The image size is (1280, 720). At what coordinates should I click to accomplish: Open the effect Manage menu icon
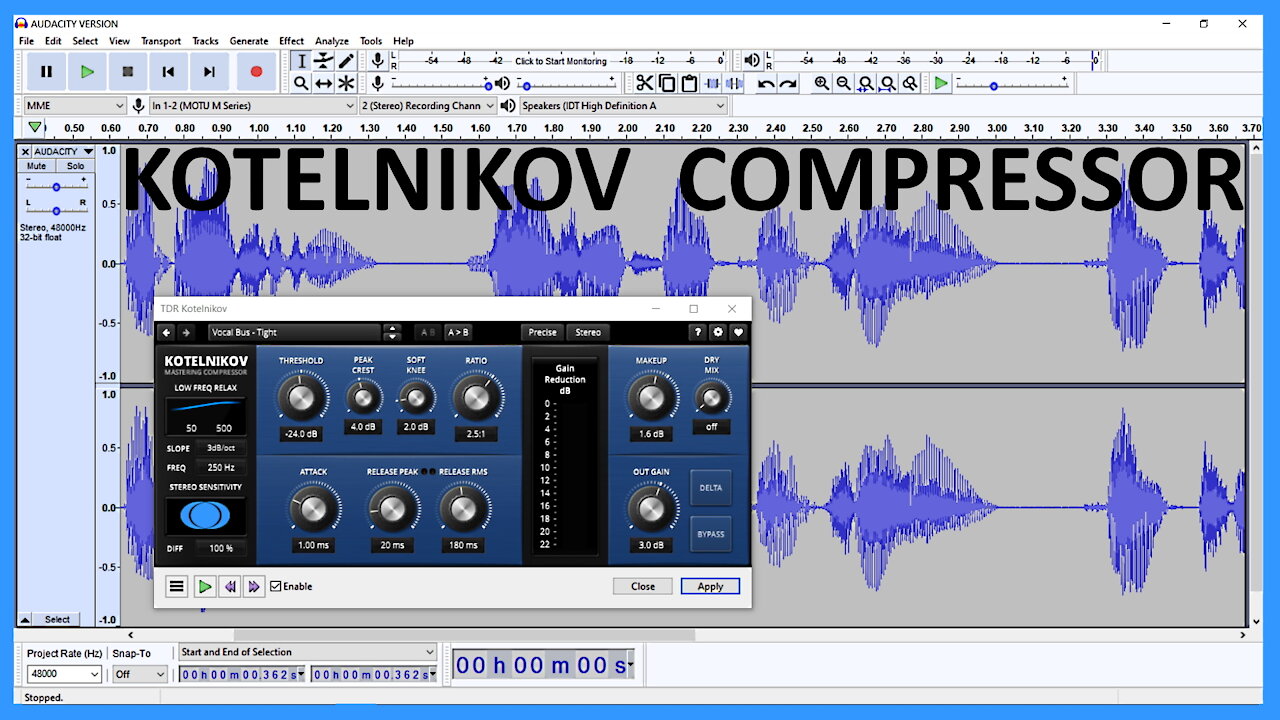pyautogui.click(x=177, y=587)
